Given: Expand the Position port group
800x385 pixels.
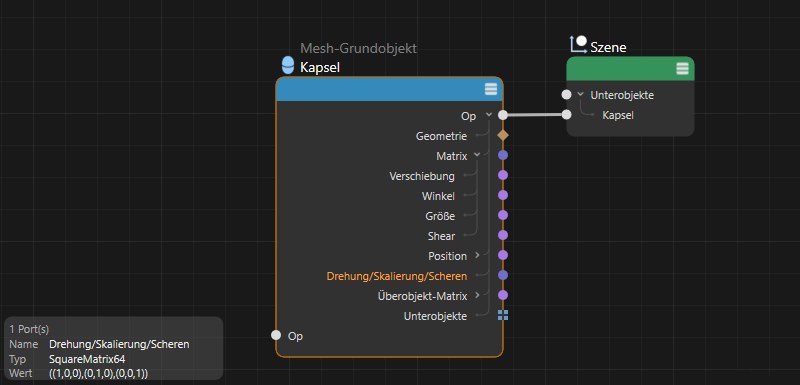Looking at the screenshot, I should tap(477, 255).
